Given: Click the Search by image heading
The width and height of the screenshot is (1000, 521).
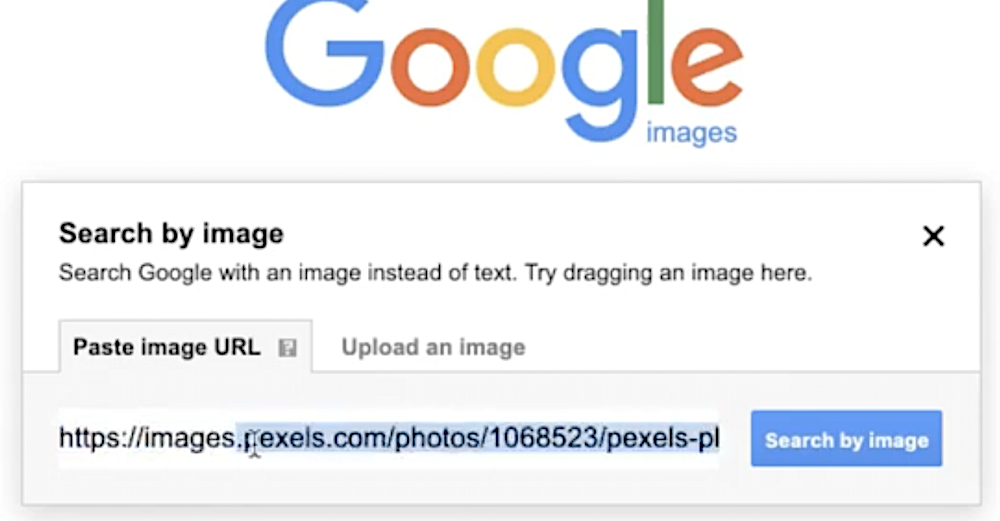Looking at the screenshot, I should click(x=171, y=233).
